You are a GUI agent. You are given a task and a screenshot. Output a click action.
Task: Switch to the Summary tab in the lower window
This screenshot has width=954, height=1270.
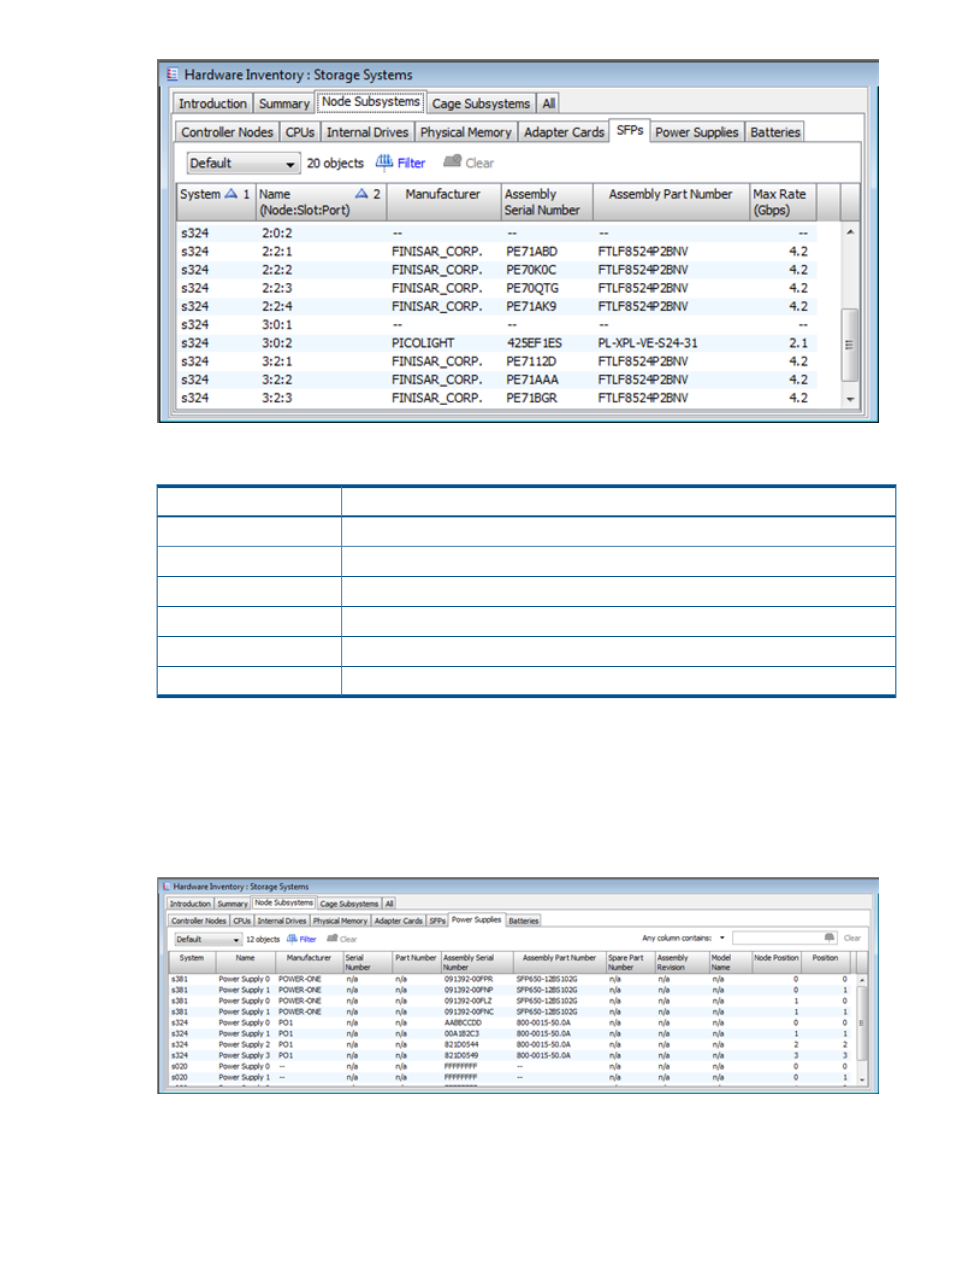(x=232, y=903)
